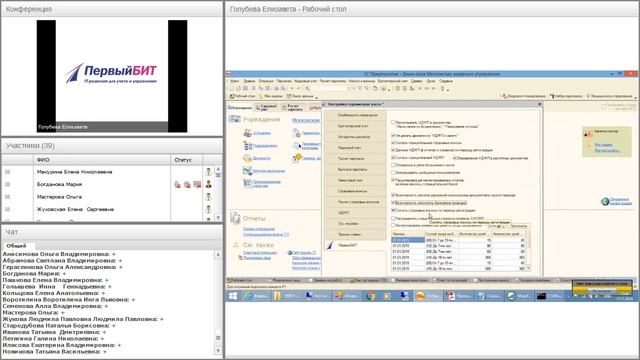Toggle 'Возможность заполнять банковские проводки' checkbox

[393, 202]
